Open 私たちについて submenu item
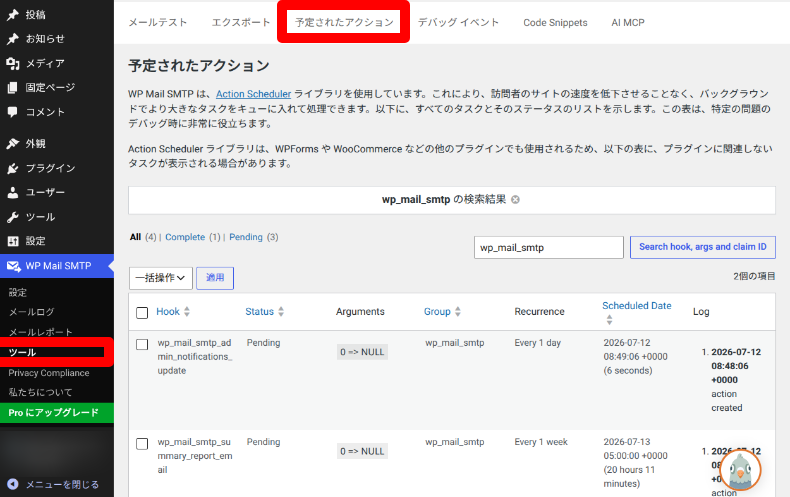790x497 pixels. coord(40,393)
